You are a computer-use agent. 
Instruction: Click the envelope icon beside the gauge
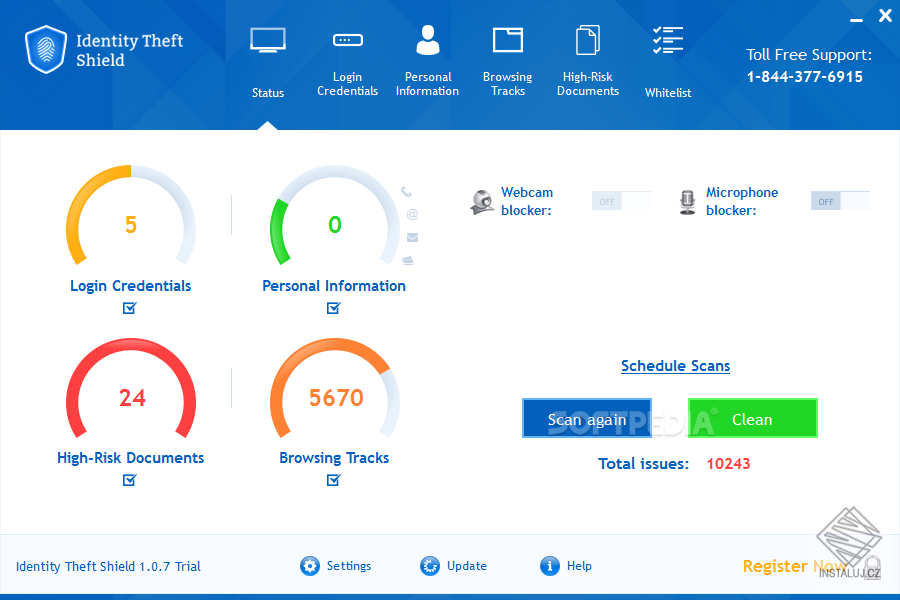tap(412, 237)
